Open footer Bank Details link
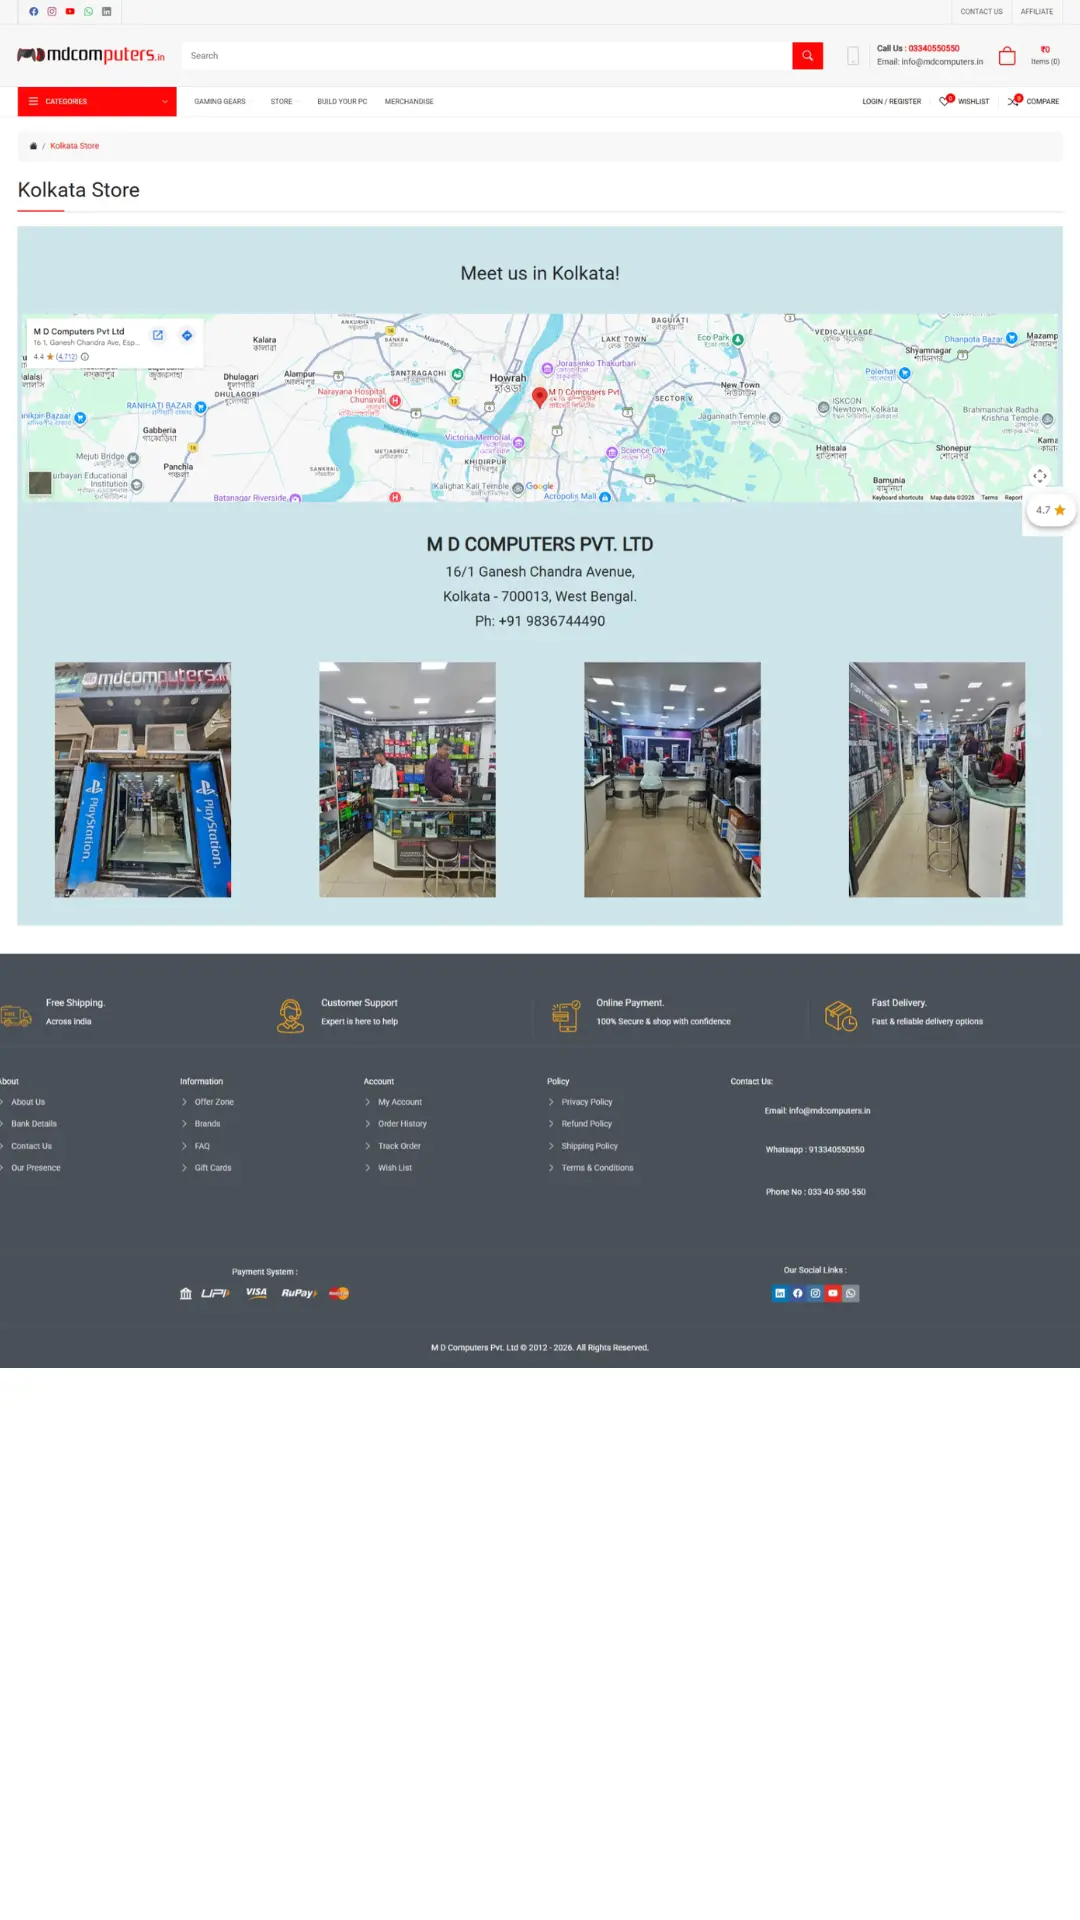Viewport: 1080px width, 1920px height. click(x=34, y=1124)
